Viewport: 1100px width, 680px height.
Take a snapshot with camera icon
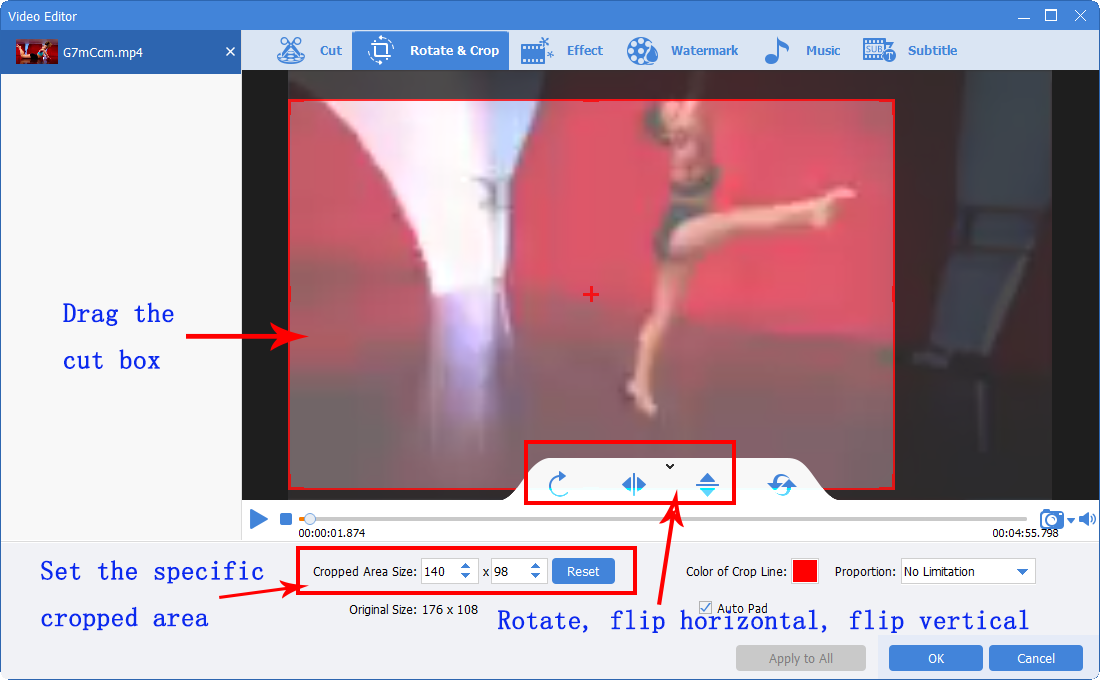pyautogui.click(x=1051, y=519)
